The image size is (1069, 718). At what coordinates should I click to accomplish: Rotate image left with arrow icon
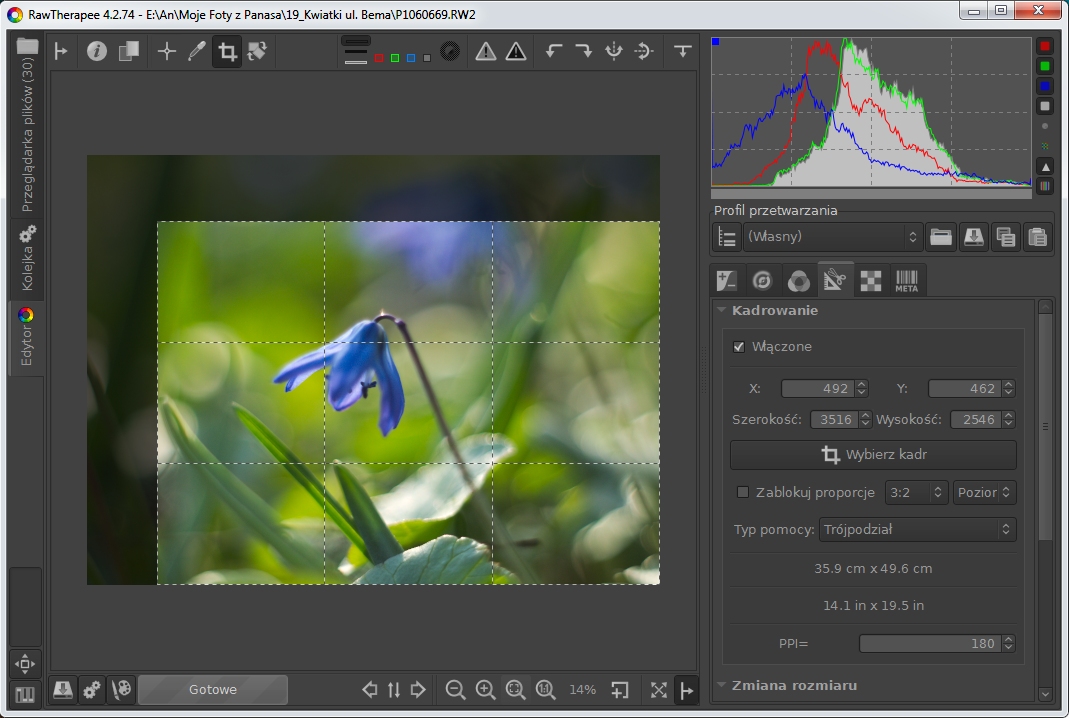[x=553, y=51]
